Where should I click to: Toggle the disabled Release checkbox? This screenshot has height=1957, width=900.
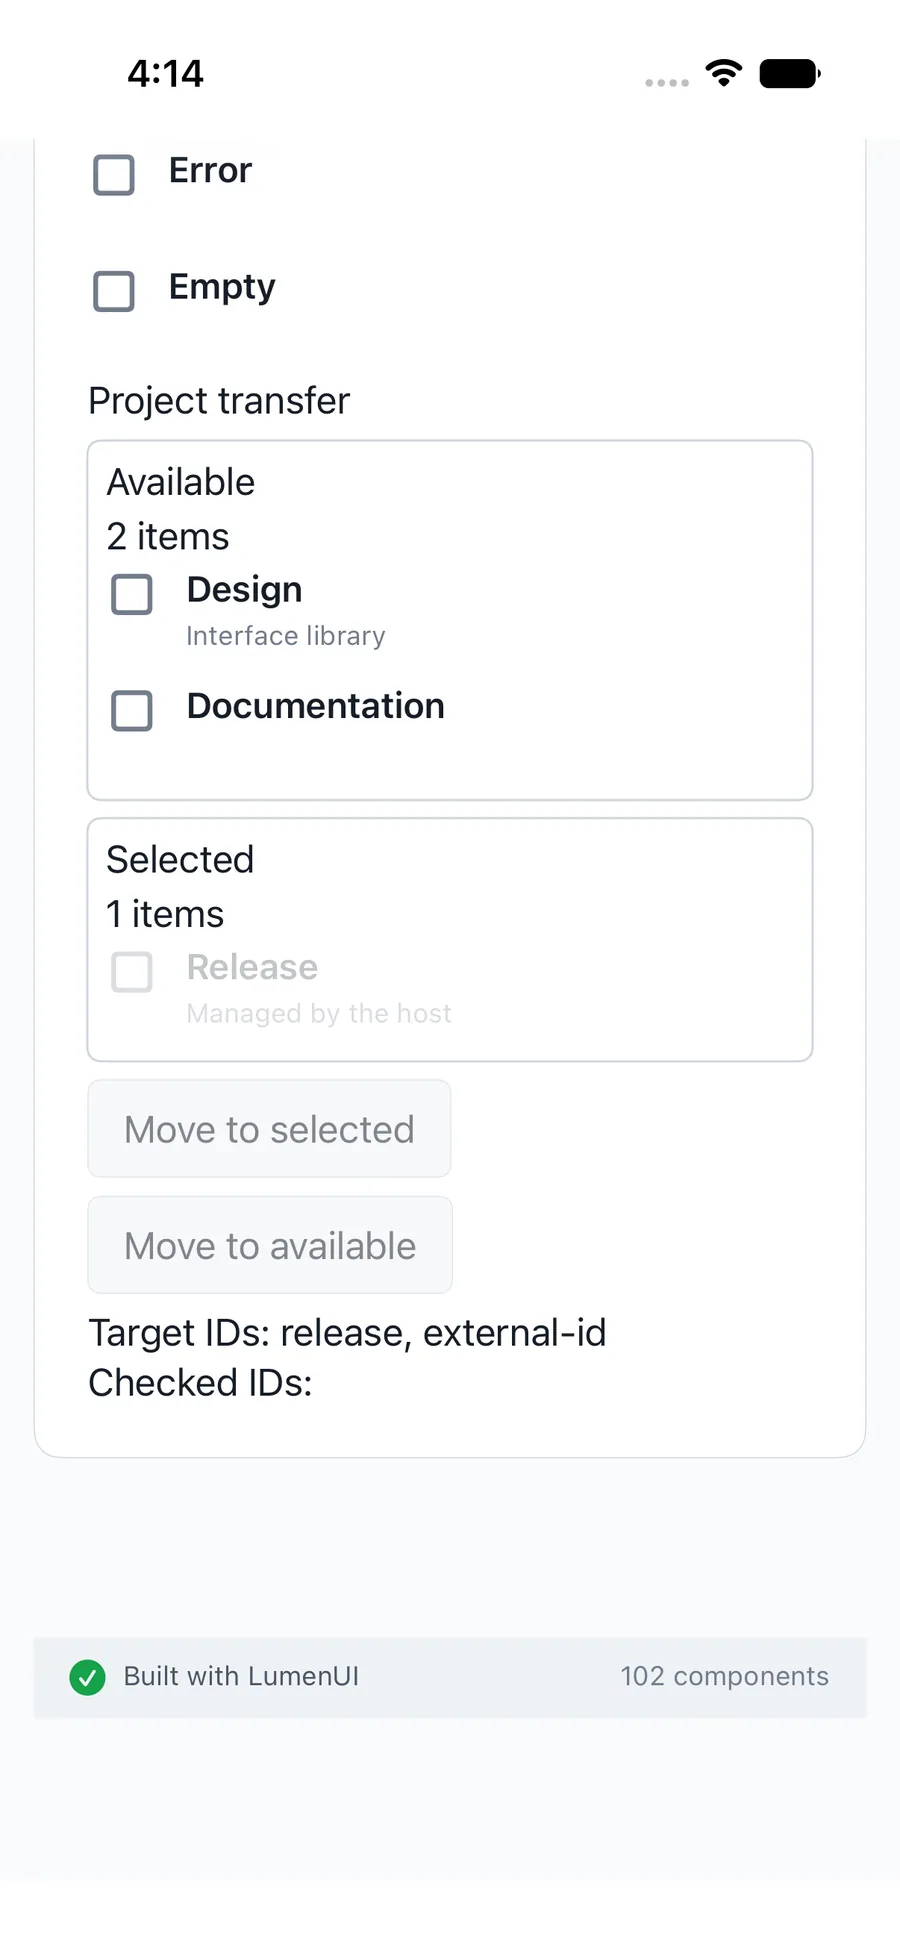[x=132, y=971]
